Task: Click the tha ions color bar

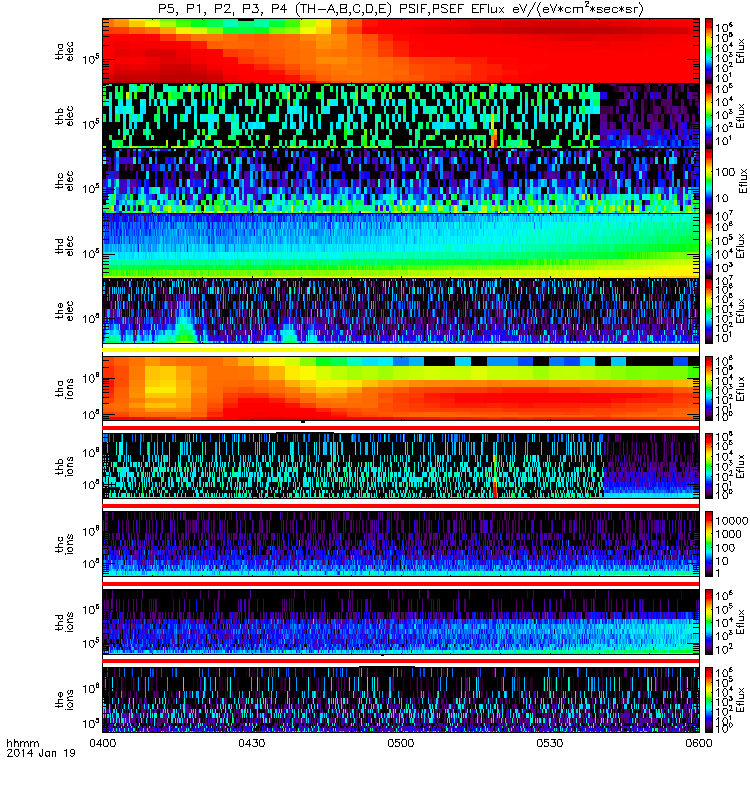Action: tap(709, 388)
